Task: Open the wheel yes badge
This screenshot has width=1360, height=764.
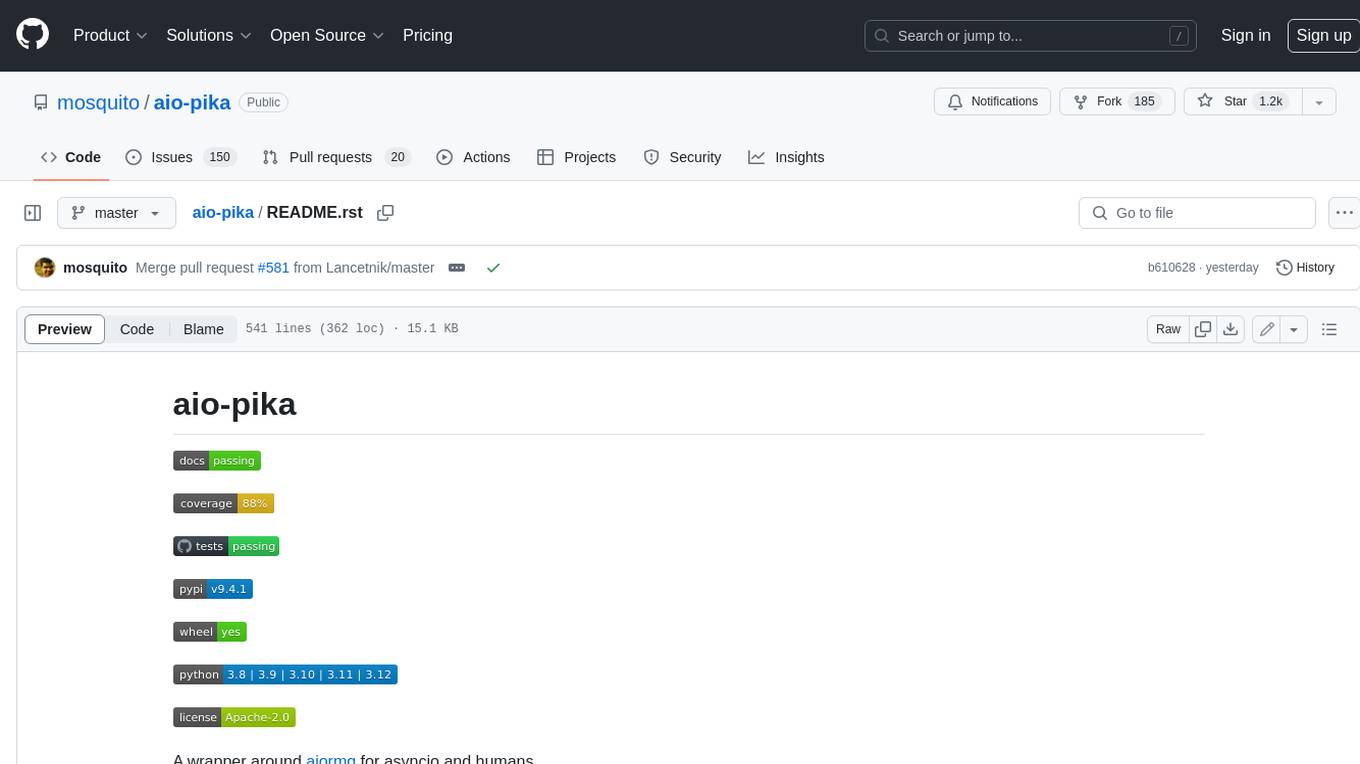Action: [x=210, y=632]
